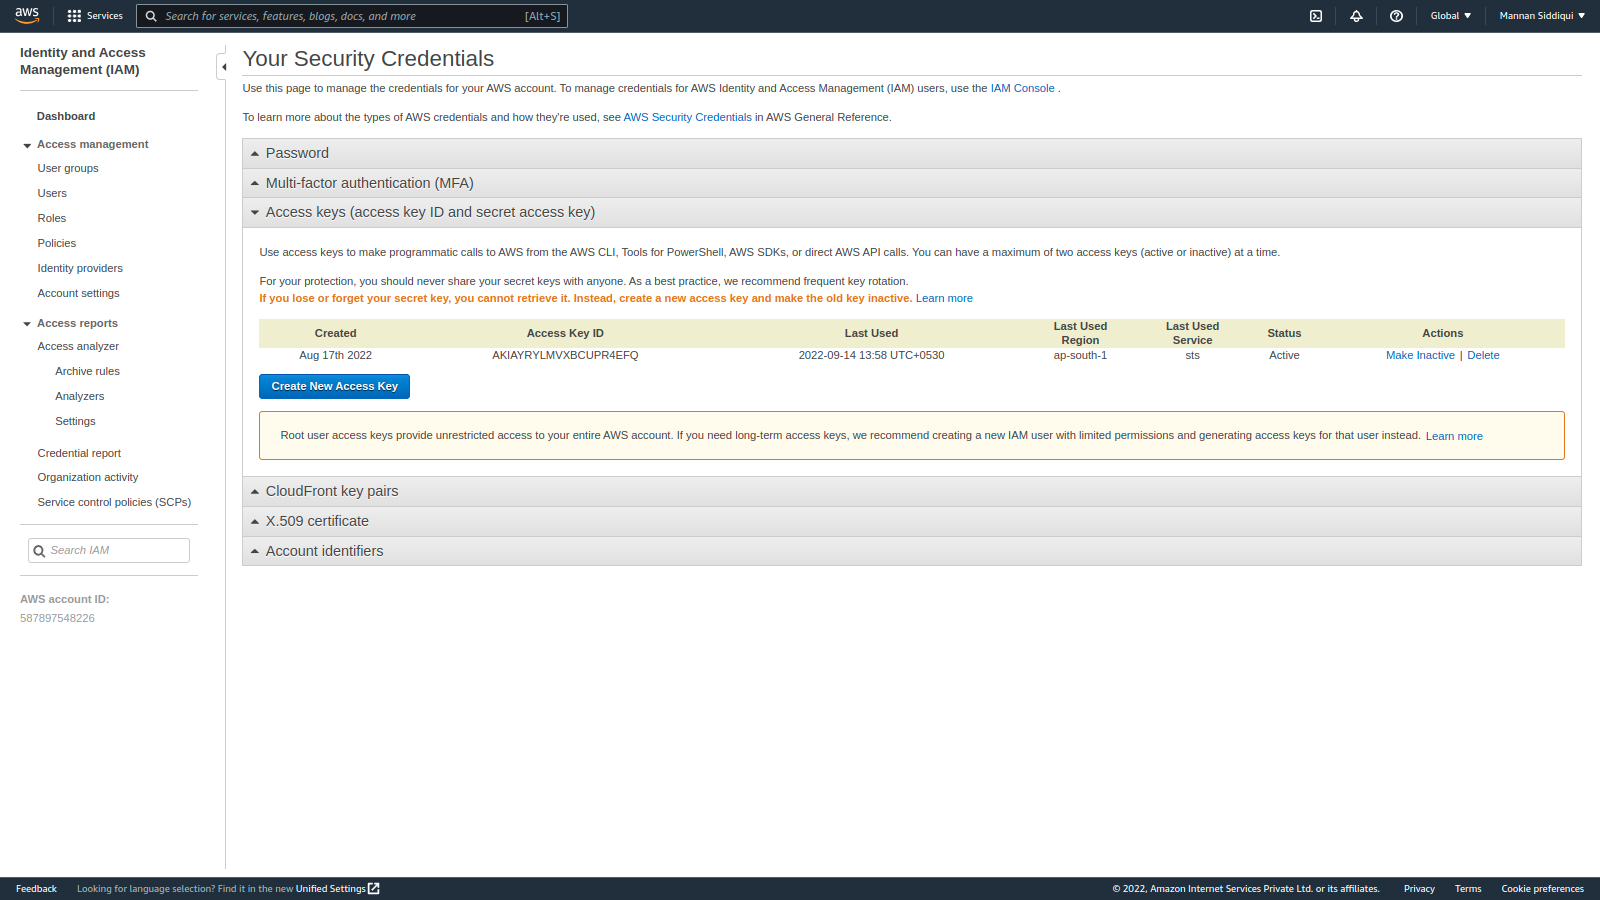Click the AWS logo to go home
The width and height of the screenshot is (1600, 900).
click(27, 15)
